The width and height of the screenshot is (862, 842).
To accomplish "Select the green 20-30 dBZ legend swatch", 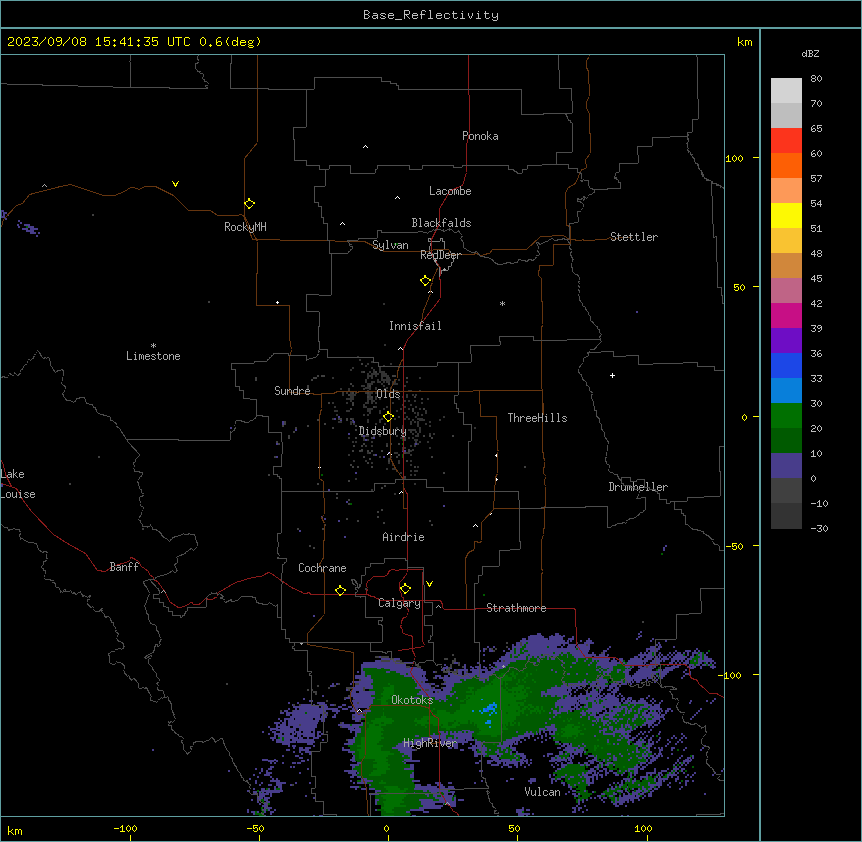I will click(x=786, y=416).
